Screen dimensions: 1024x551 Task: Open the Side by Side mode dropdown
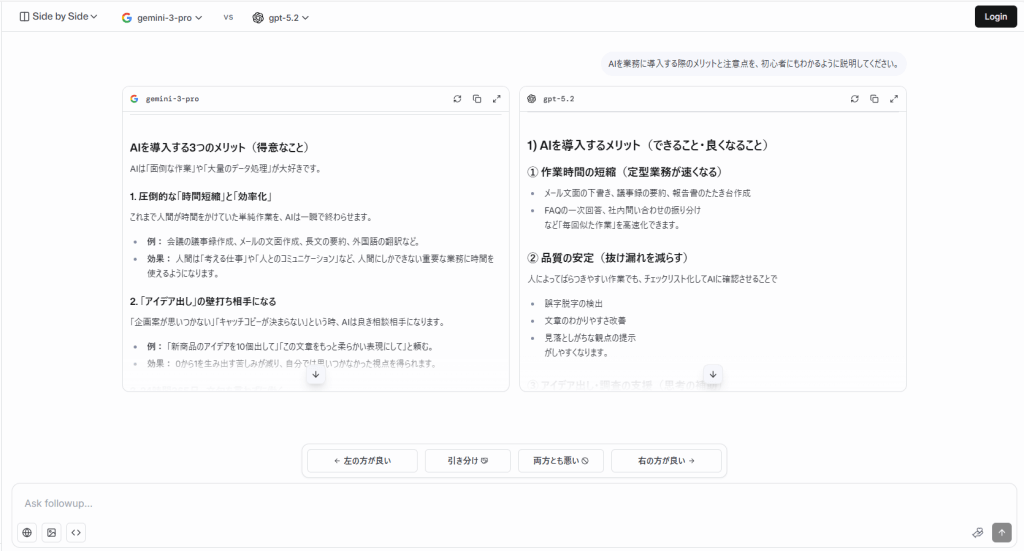click(59, 17)
